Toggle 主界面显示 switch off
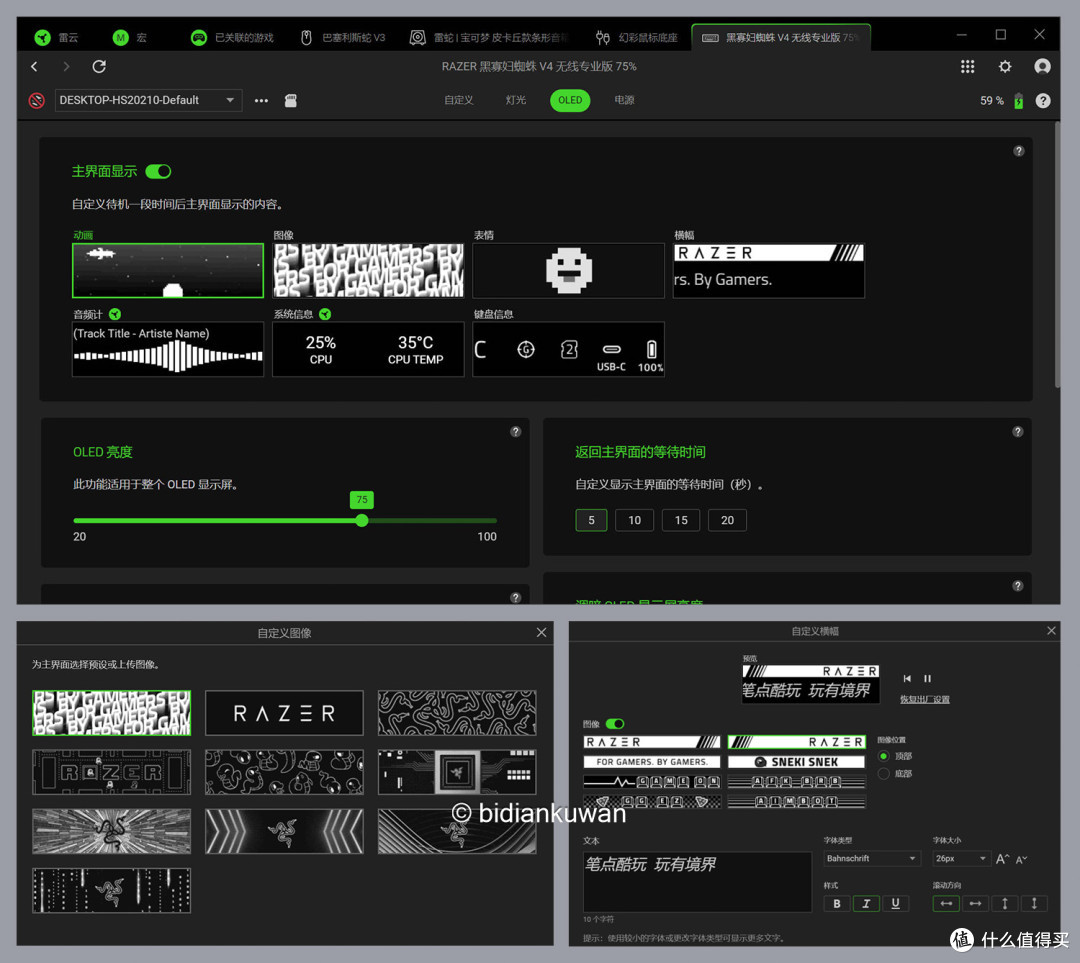Image resolution: width=1080 pixels, height=963 pixels. coord(158,172)
